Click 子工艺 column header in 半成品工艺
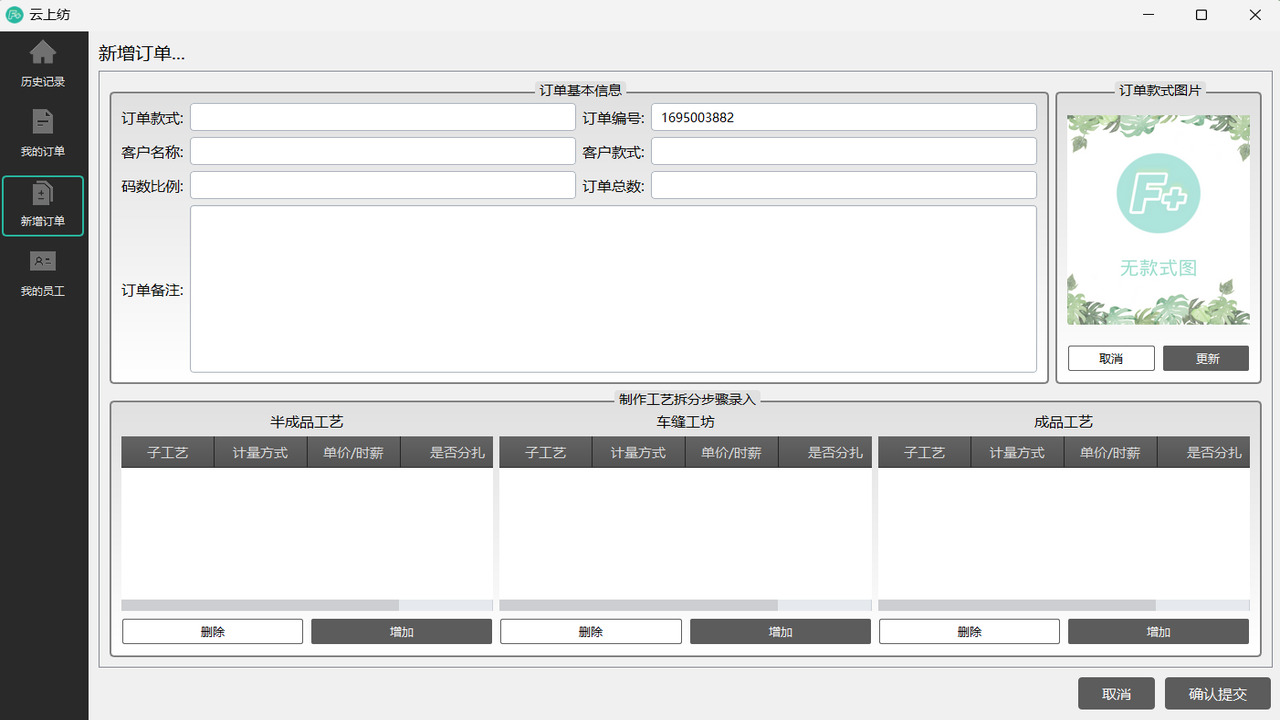The image size is (1280, 720). (x=168, y=453)
